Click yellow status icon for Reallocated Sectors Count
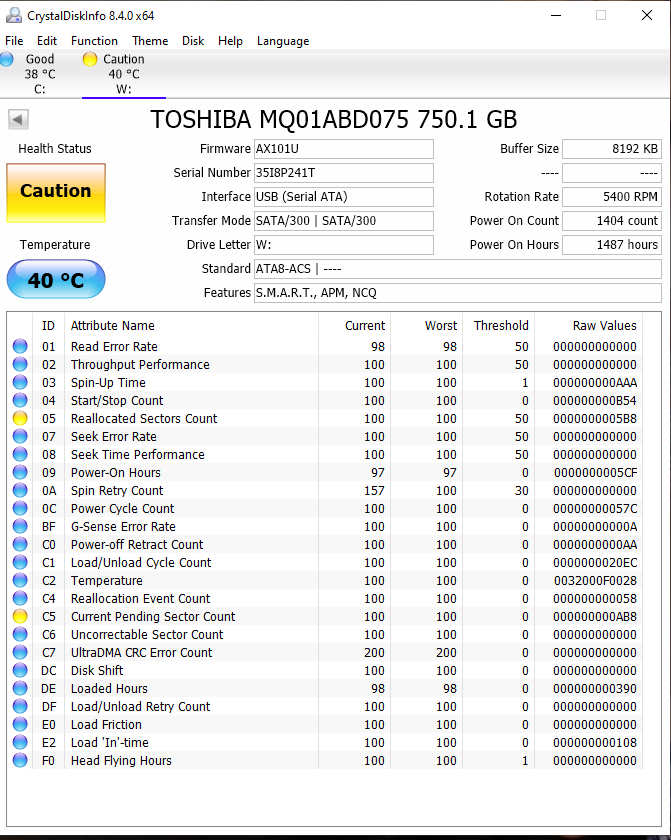Image resolution: width=671 pixels, height=840 pixels. pos(20,418)
